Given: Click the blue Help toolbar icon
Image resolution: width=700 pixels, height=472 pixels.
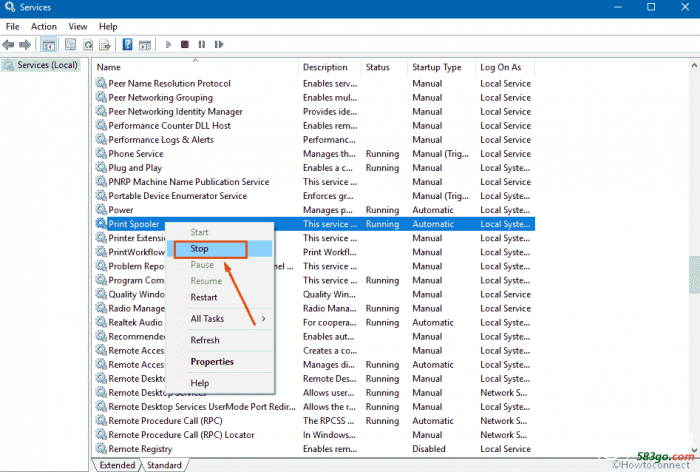Looking at the screenshot, I should 127,45.
